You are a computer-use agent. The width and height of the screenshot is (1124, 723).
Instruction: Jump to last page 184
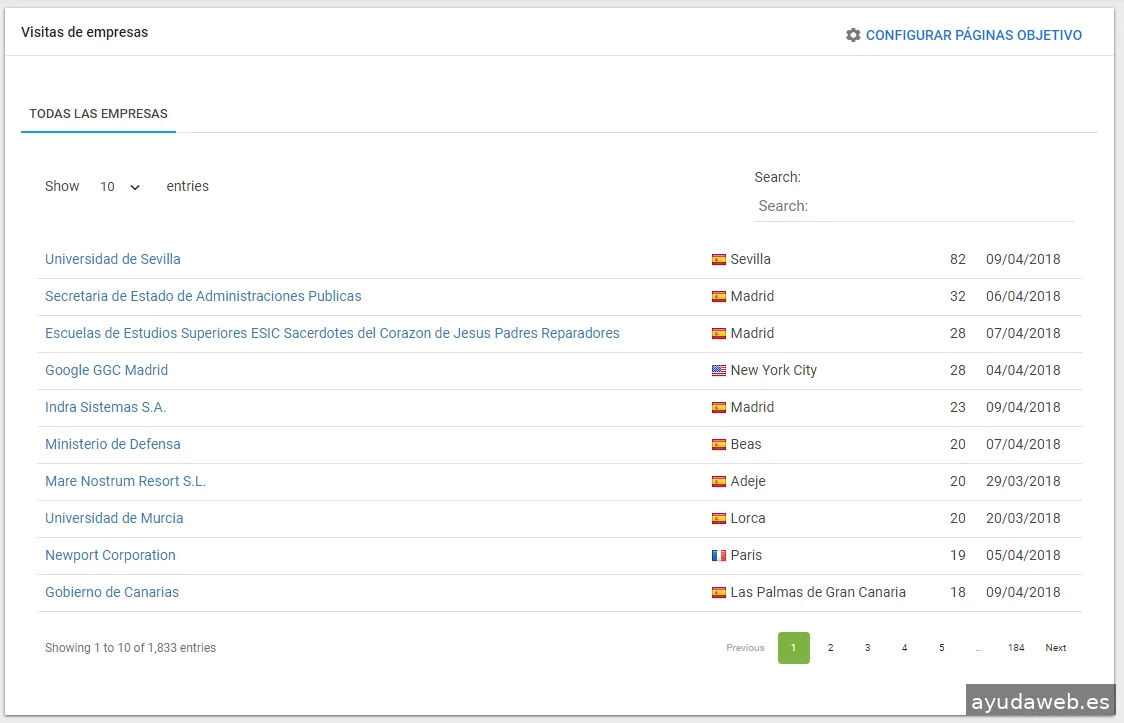pyautogui.click(x=1016, y=648)
